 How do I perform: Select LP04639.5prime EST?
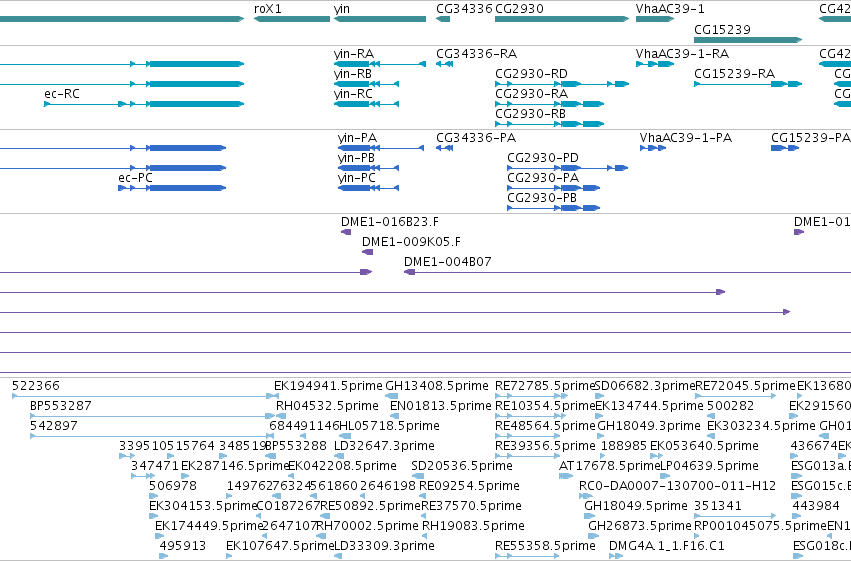point(665,476)
